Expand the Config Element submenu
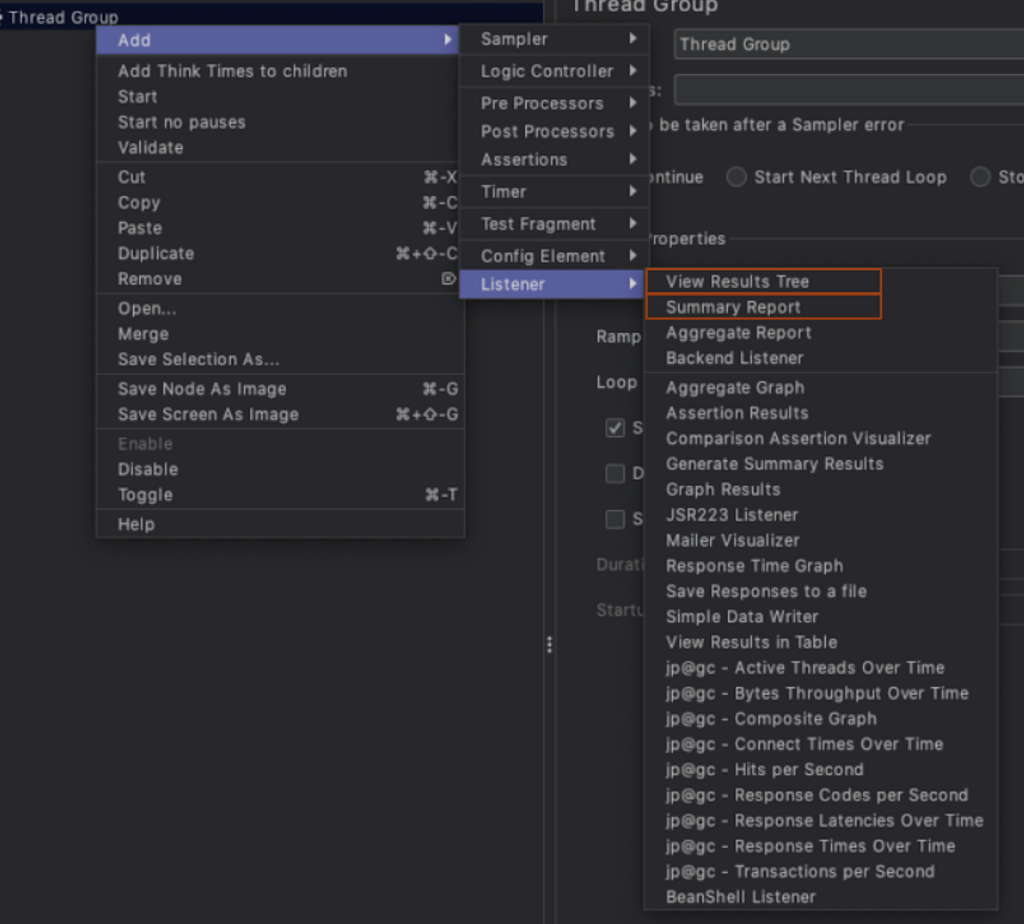Screen dimensions: 1024x924 pyautogui.click(x=554, y=255)
